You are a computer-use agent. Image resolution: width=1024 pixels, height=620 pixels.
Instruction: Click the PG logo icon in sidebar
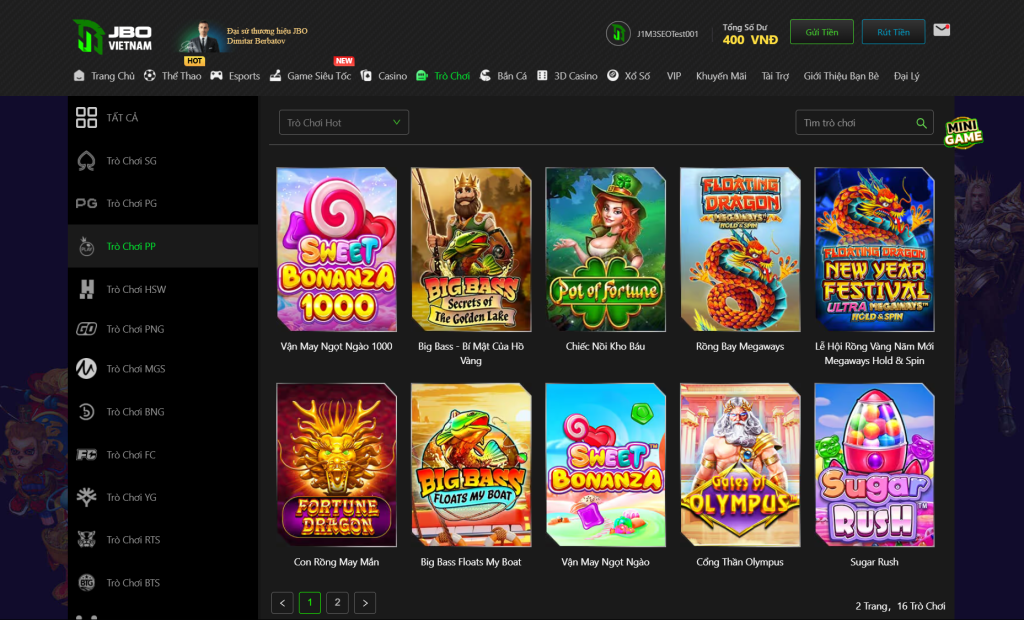(86, 203)
